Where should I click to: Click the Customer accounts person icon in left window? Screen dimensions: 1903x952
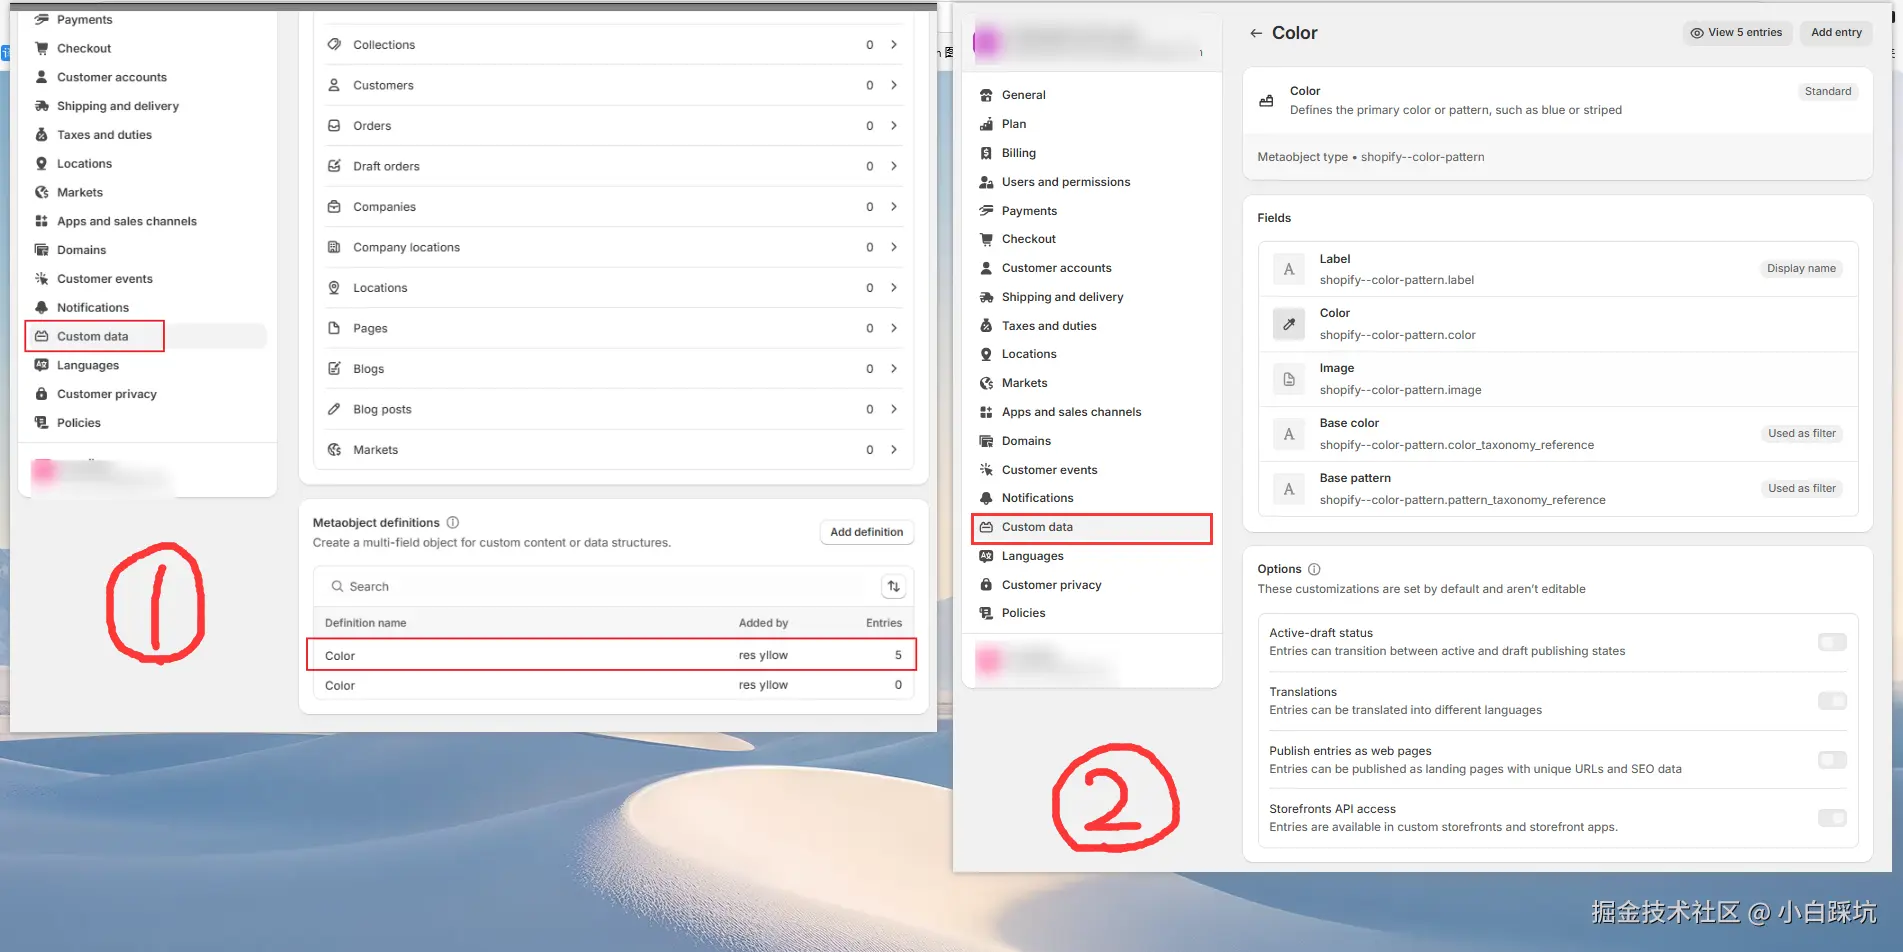click(41, 77)
